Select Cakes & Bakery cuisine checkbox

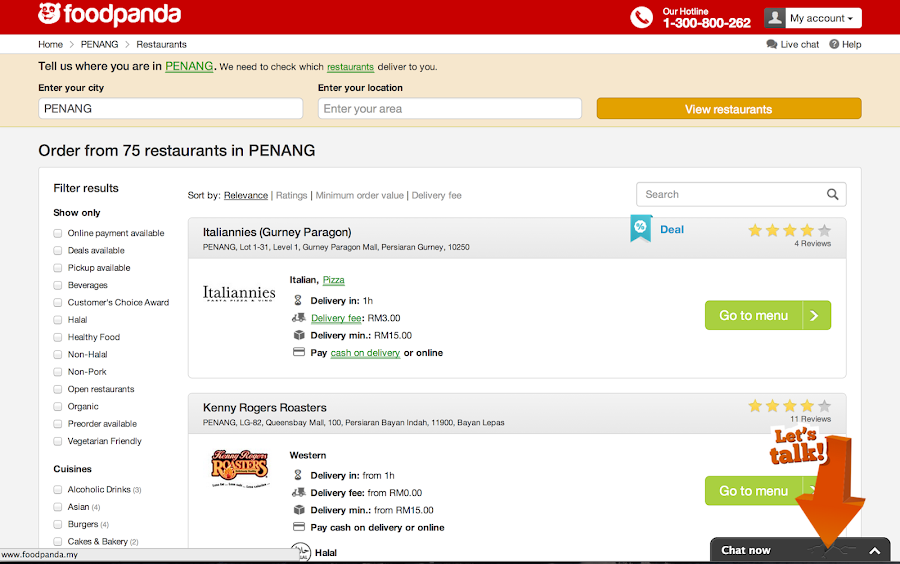click(57, 541)
